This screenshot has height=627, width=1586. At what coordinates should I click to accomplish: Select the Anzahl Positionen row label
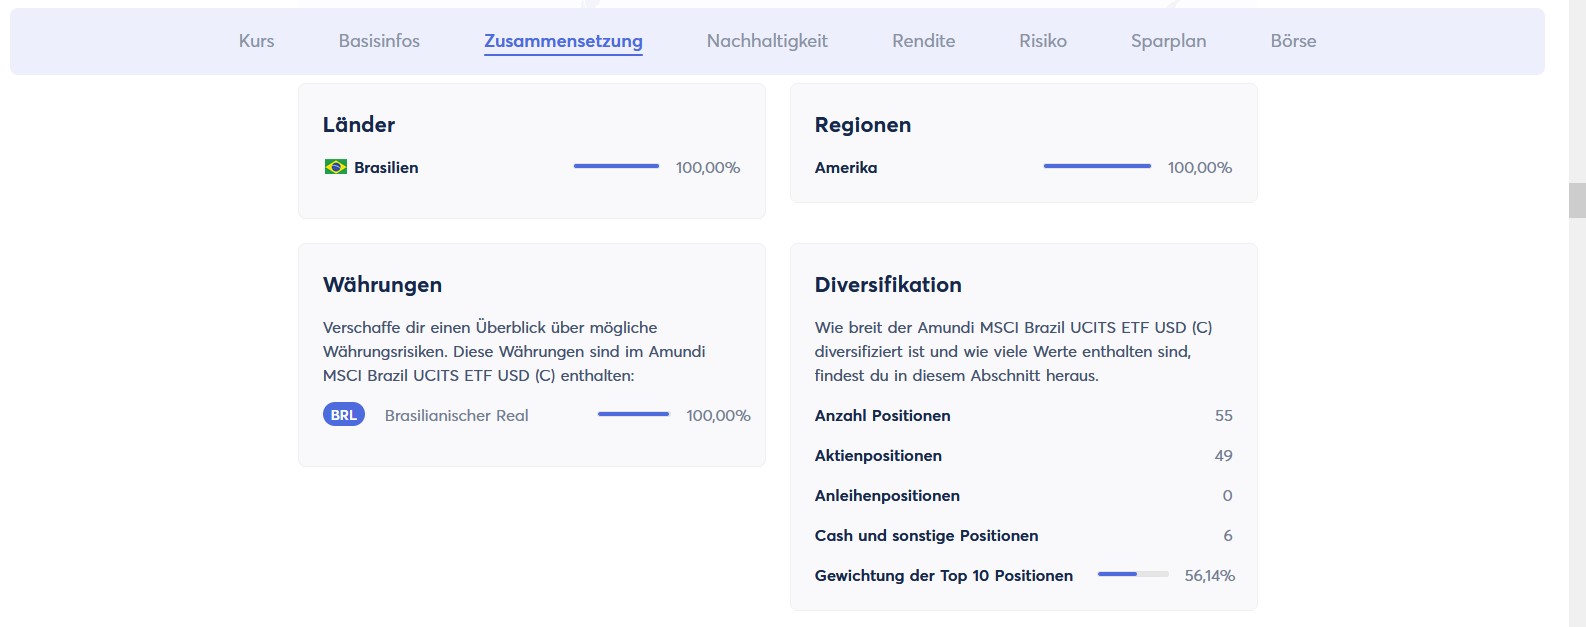(x=882, y=416)
